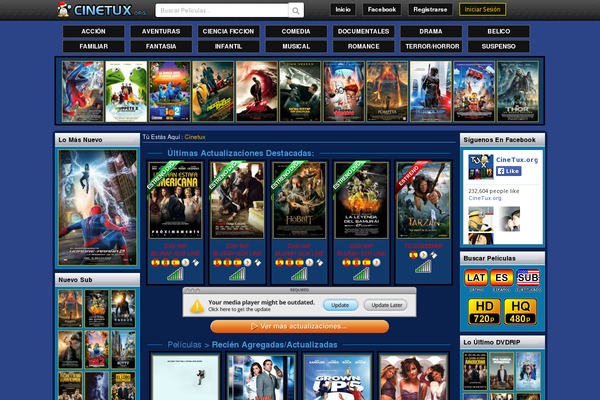Select the SUB subtitled language icon
600x400 pixels.
pyautogui.click(x=528, y=278)
